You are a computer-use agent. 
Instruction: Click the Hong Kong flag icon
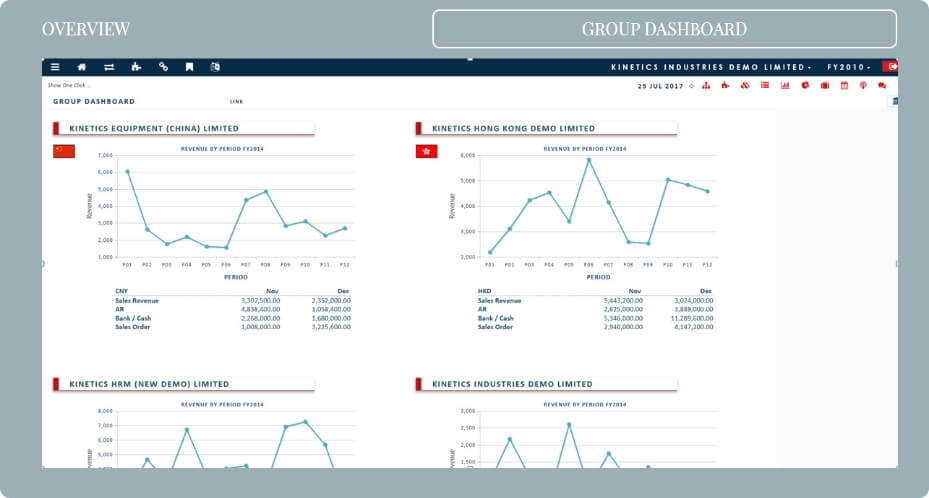tap(427, 152)
